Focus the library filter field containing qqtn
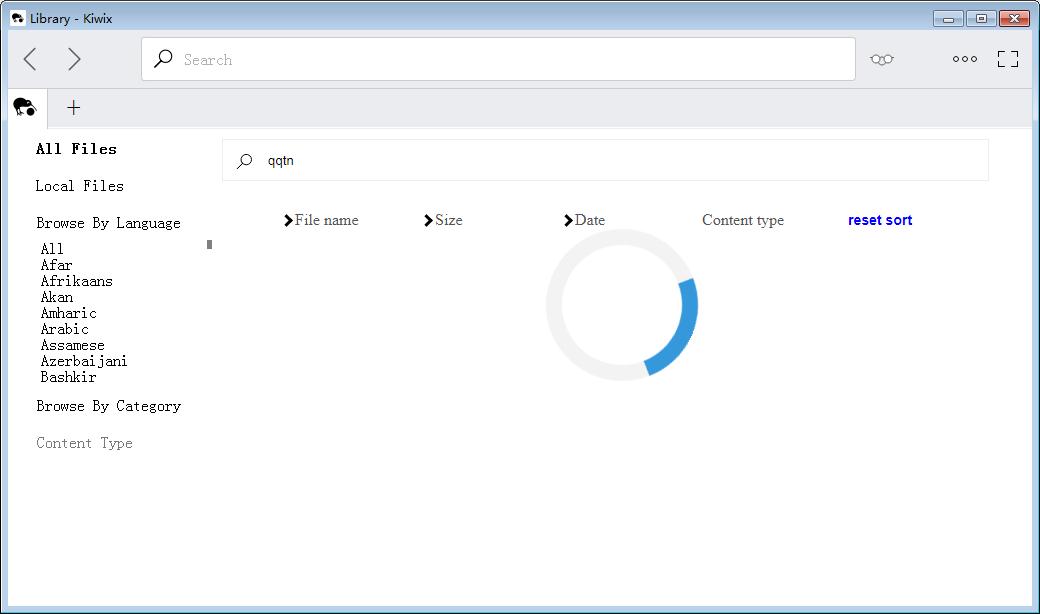The height and width of the screenshot is (614, 1040). (605, 160)
